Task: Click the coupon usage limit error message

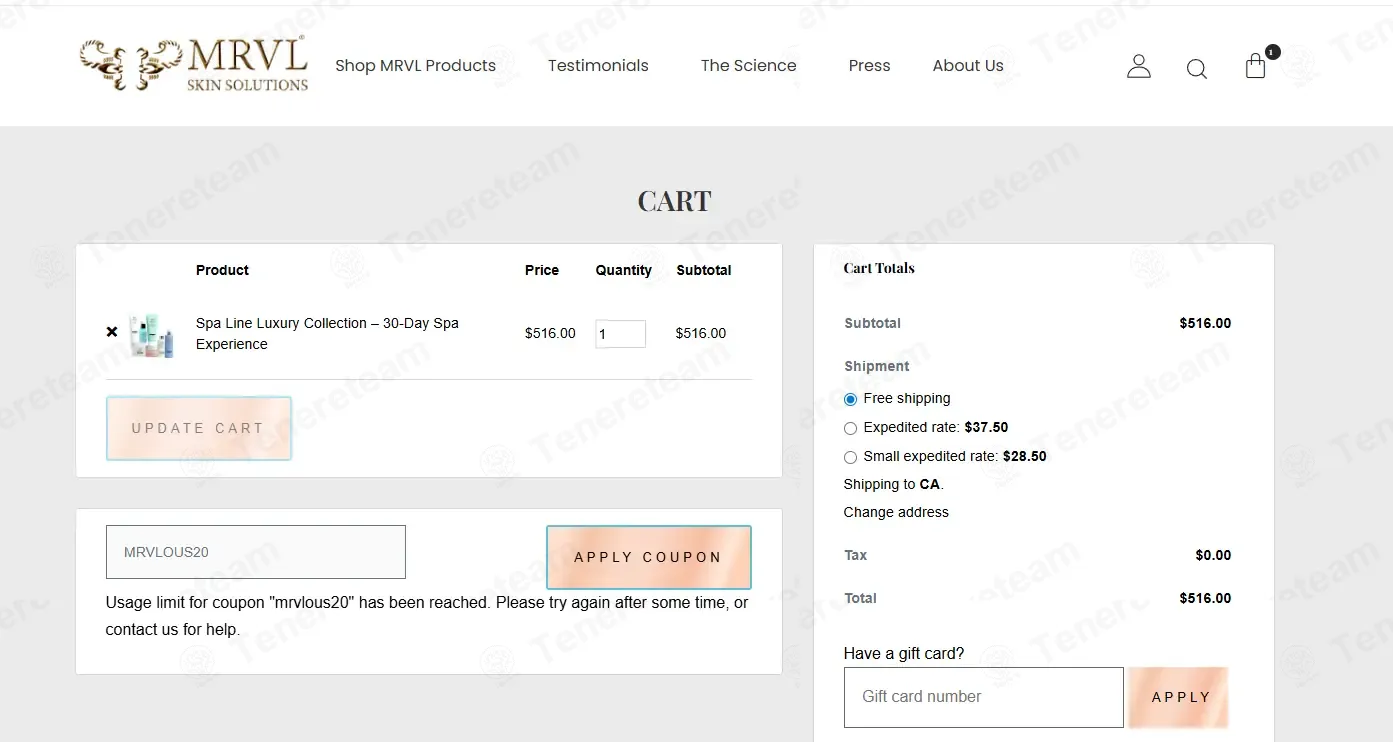Action: pyautogui.click(x=427, y=616)
